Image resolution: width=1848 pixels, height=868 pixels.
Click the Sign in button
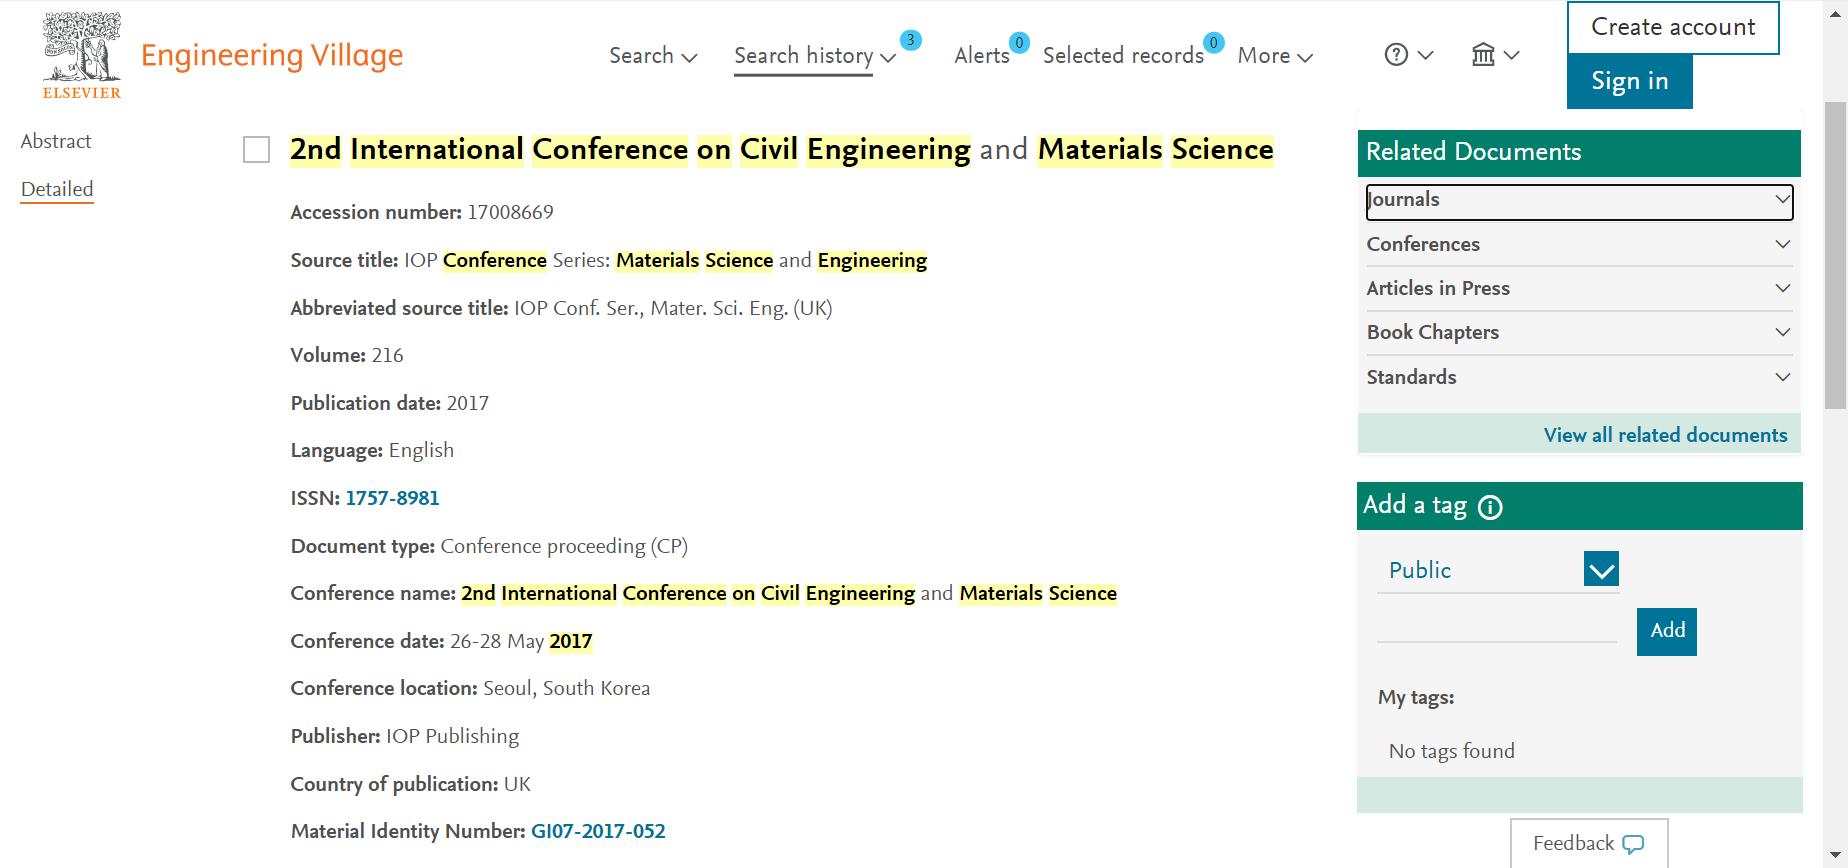(1629, 81)
